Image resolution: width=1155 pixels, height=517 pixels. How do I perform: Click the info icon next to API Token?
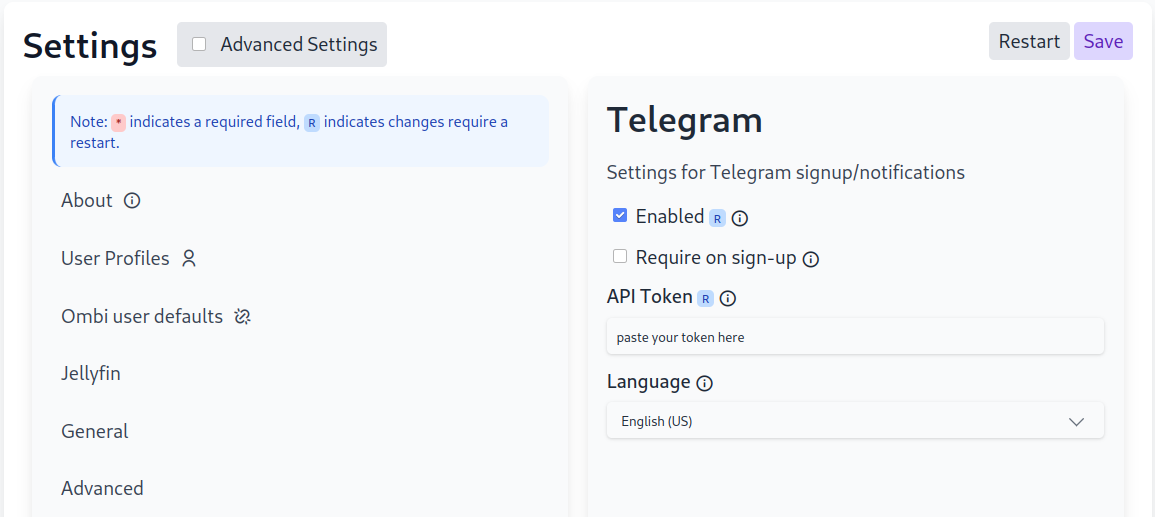[x=728, y=298]
